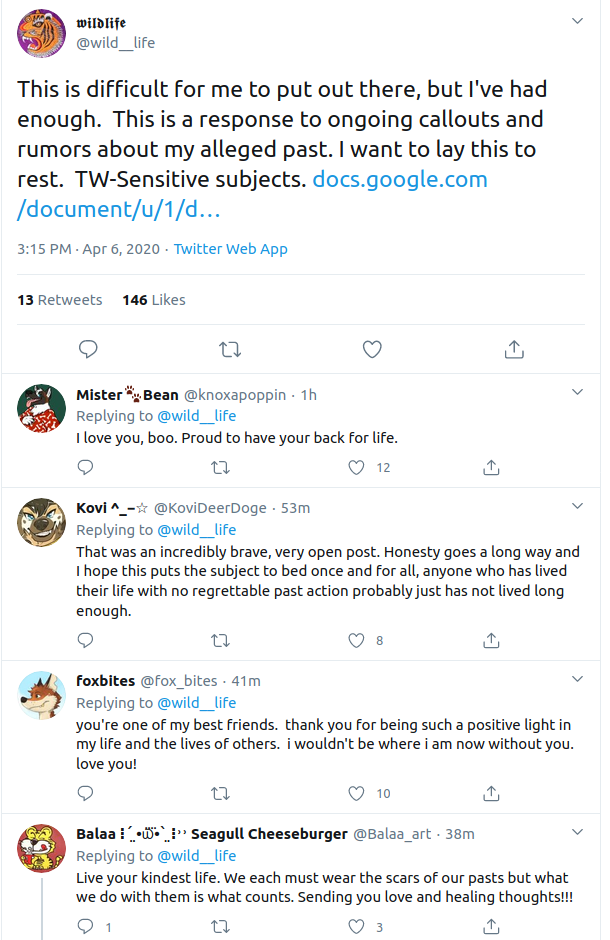
Task: Share Balaa's reply tweet
Action: coord(491,926)
